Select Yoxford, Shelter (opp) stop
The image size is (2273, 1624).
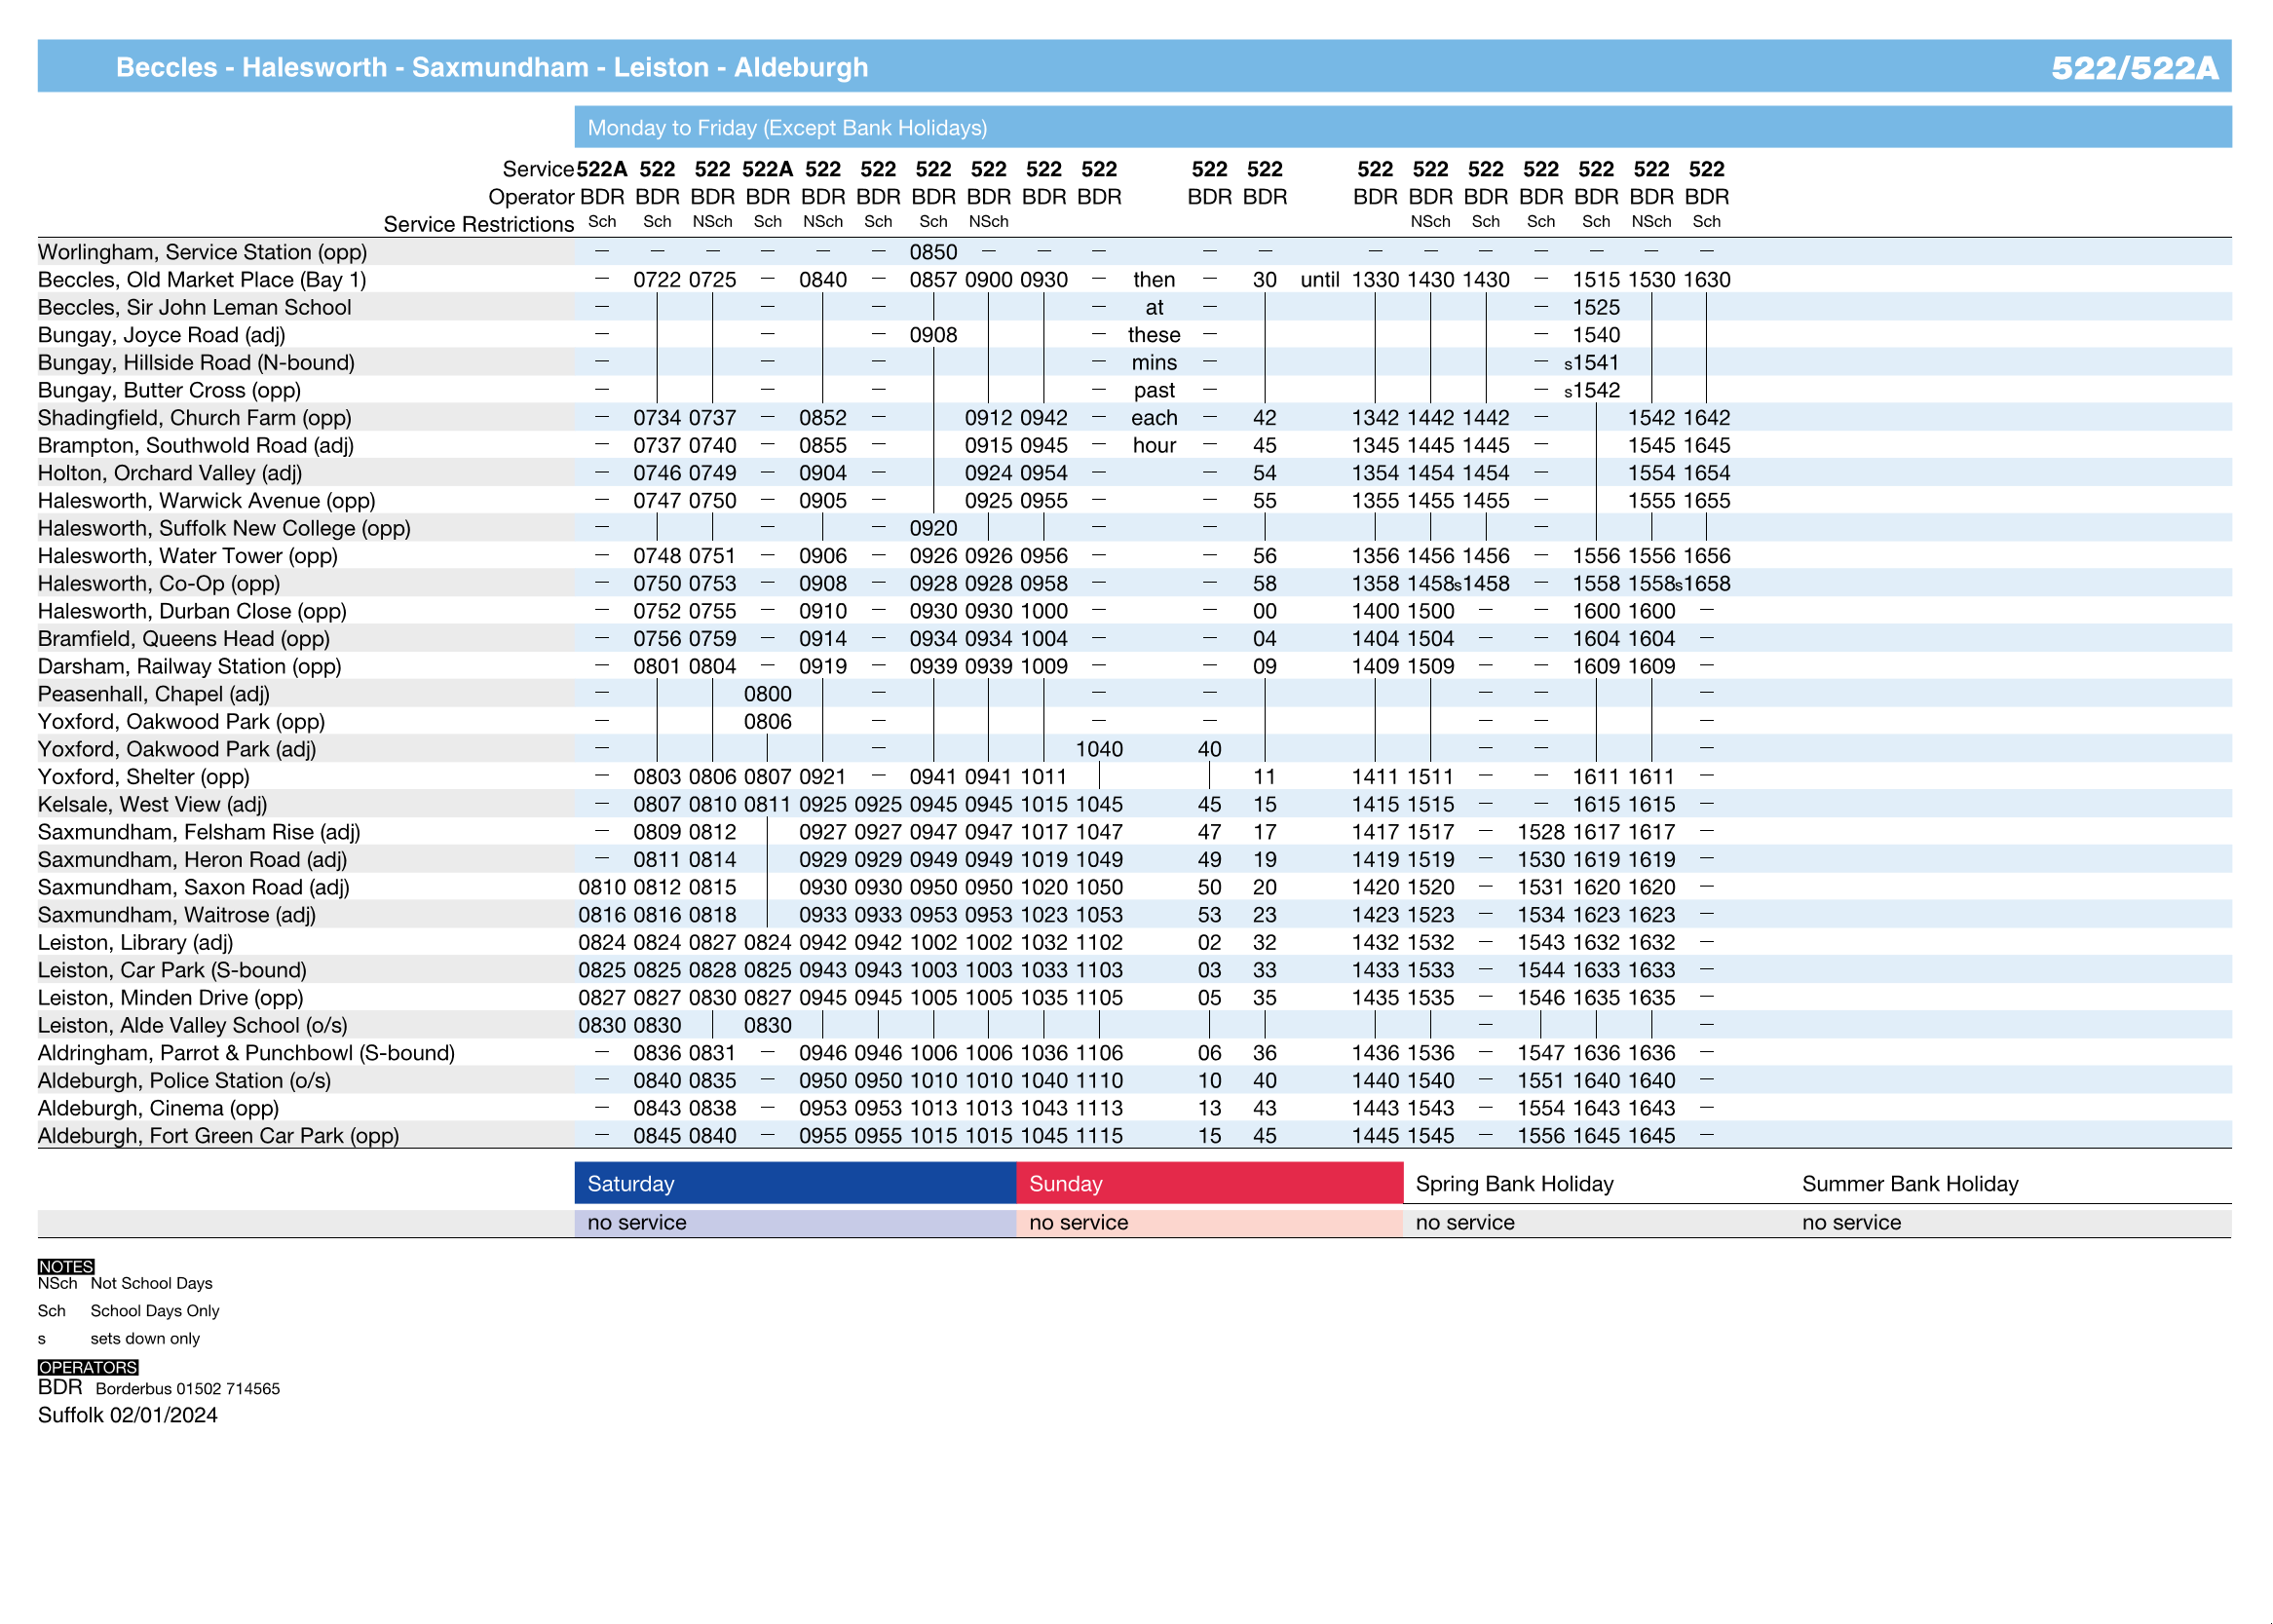coord(144,777)
